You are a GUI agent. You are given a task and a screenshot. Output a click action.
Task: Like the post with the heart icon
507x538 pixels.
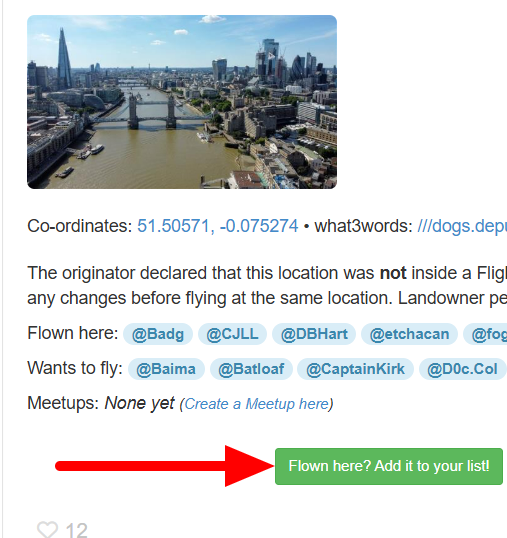click(47, 529)
